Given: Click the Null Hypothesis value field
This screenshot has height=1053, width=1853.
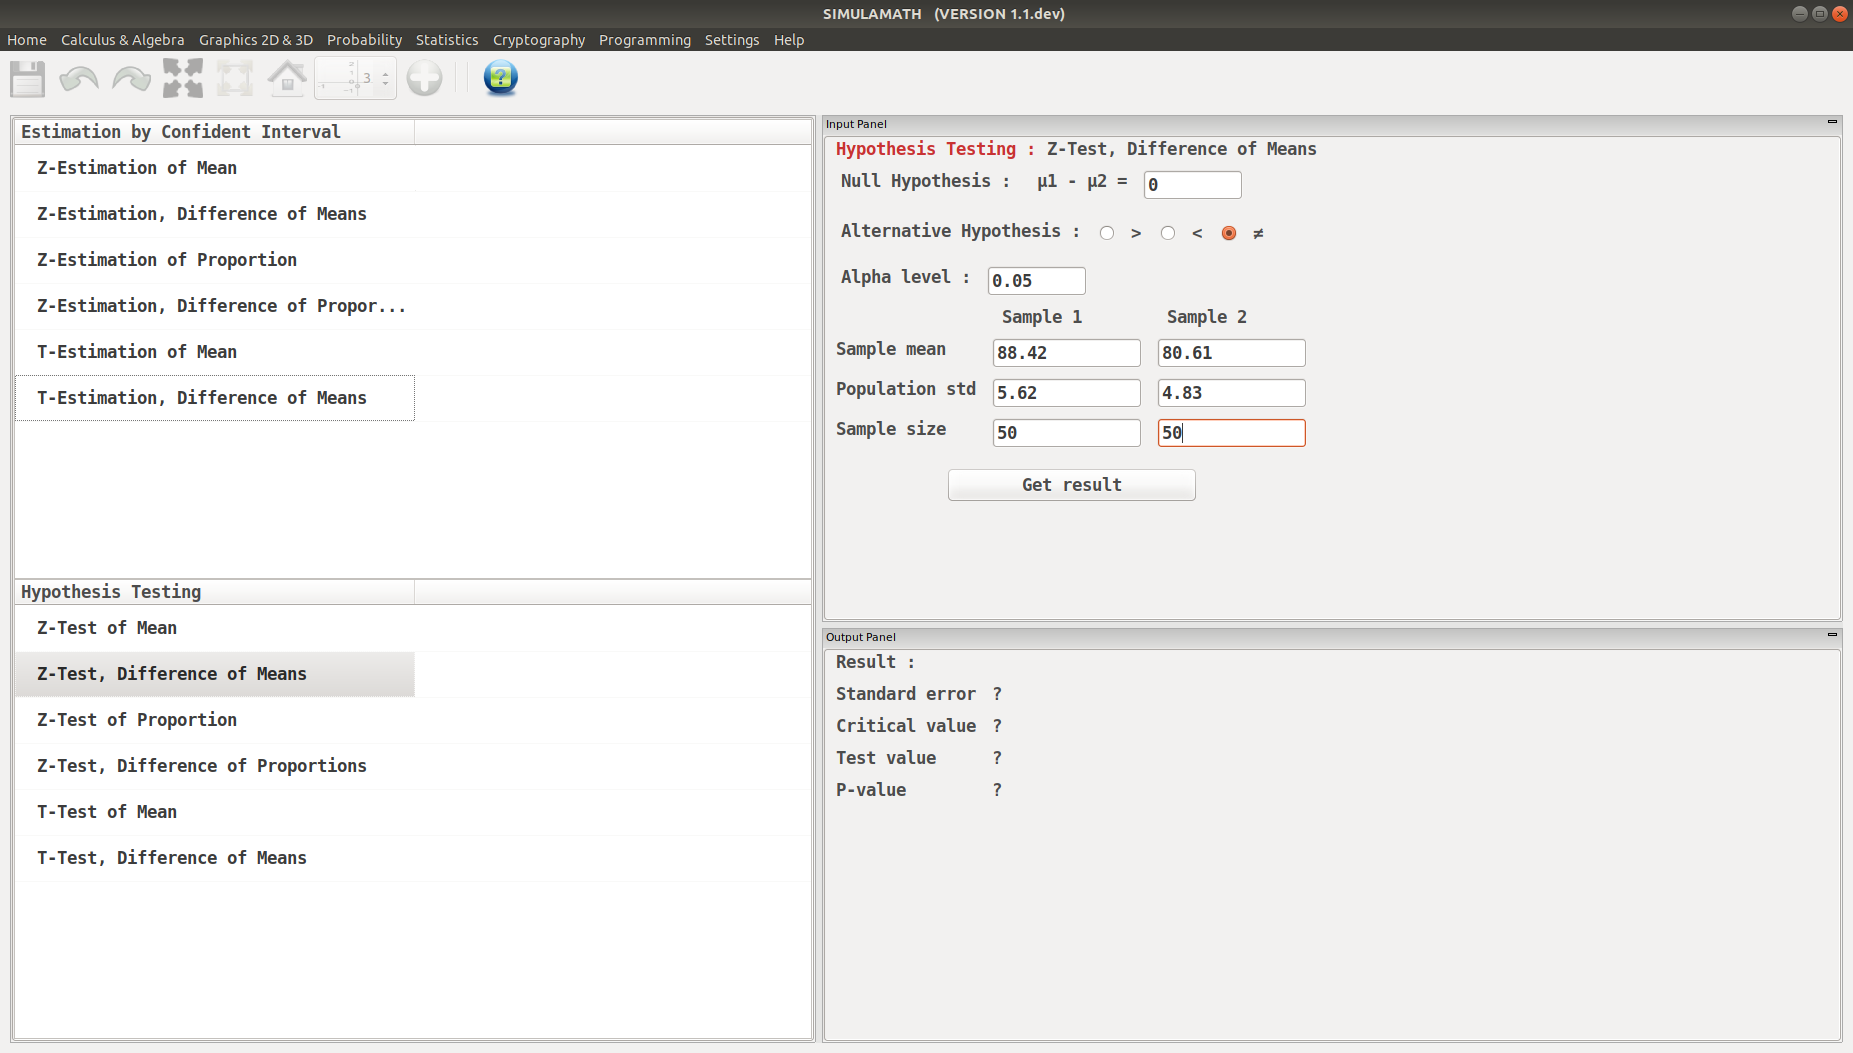Looking at the screenshot, I should [x=1193, y=185].
